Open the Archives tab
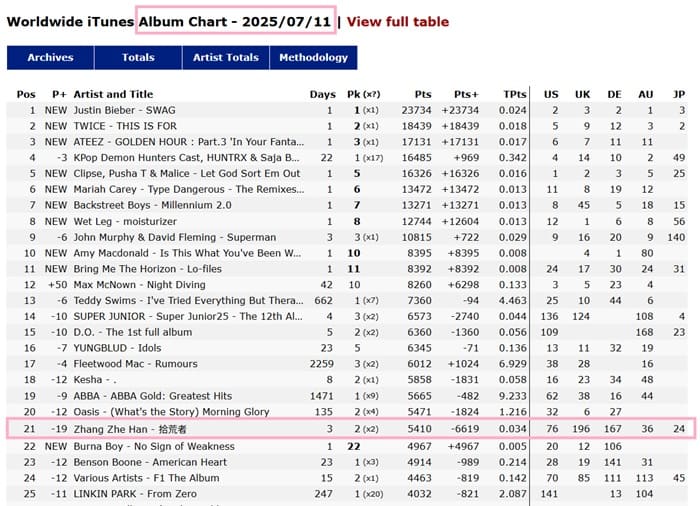 (x=50, y=58)
